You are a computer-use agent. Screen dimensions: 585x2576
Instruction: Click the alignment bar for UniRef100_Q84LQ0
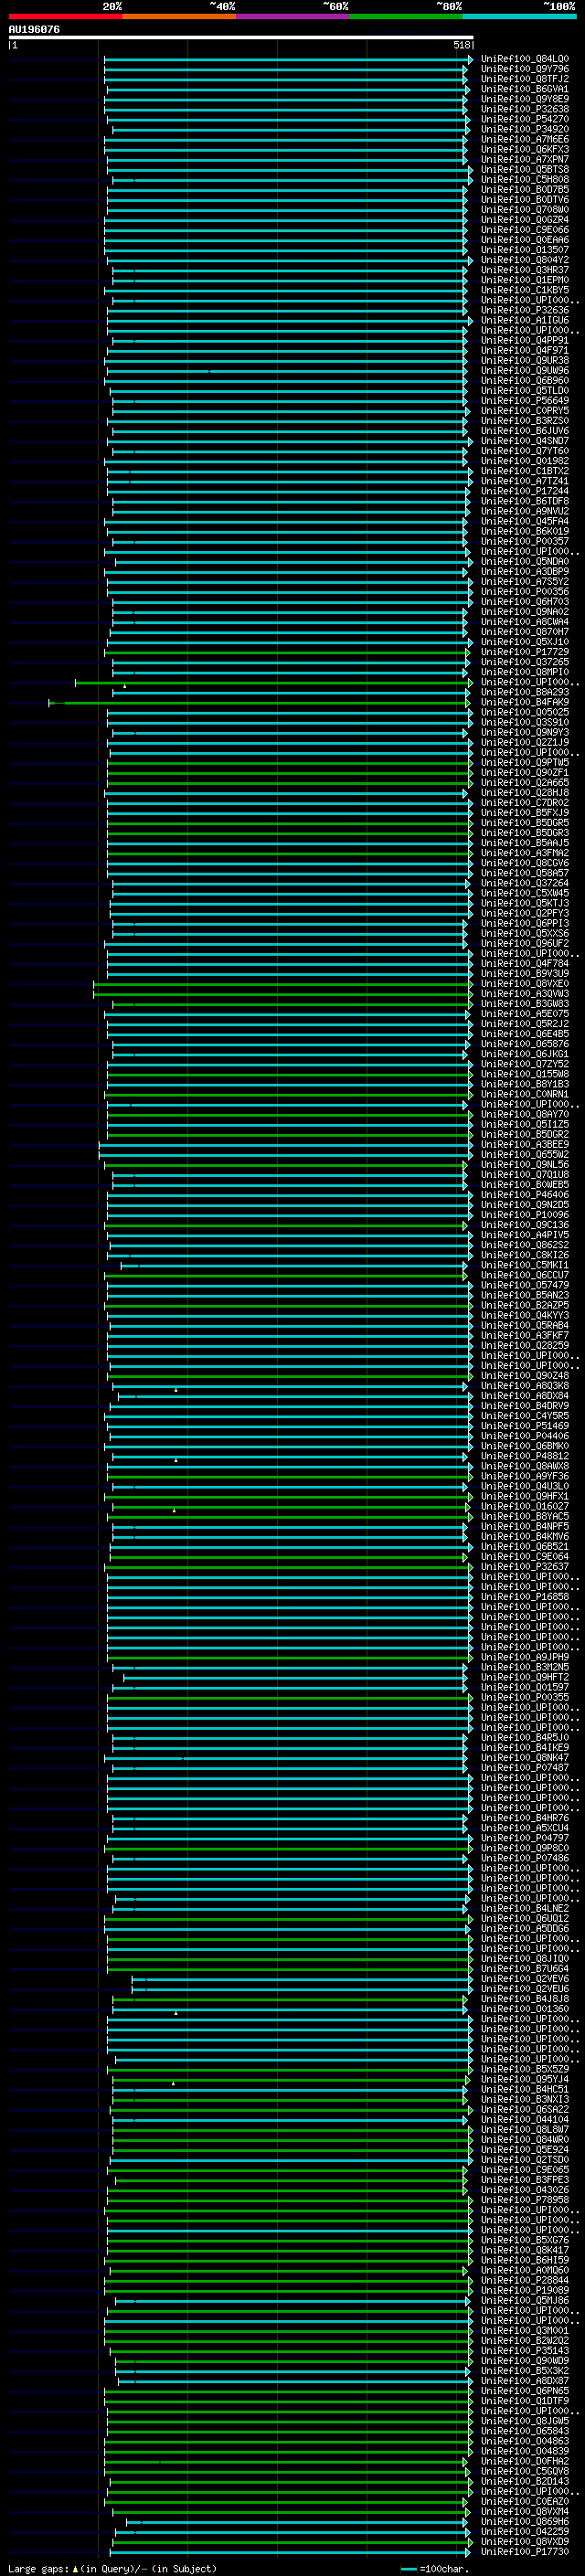click(289, 59)
